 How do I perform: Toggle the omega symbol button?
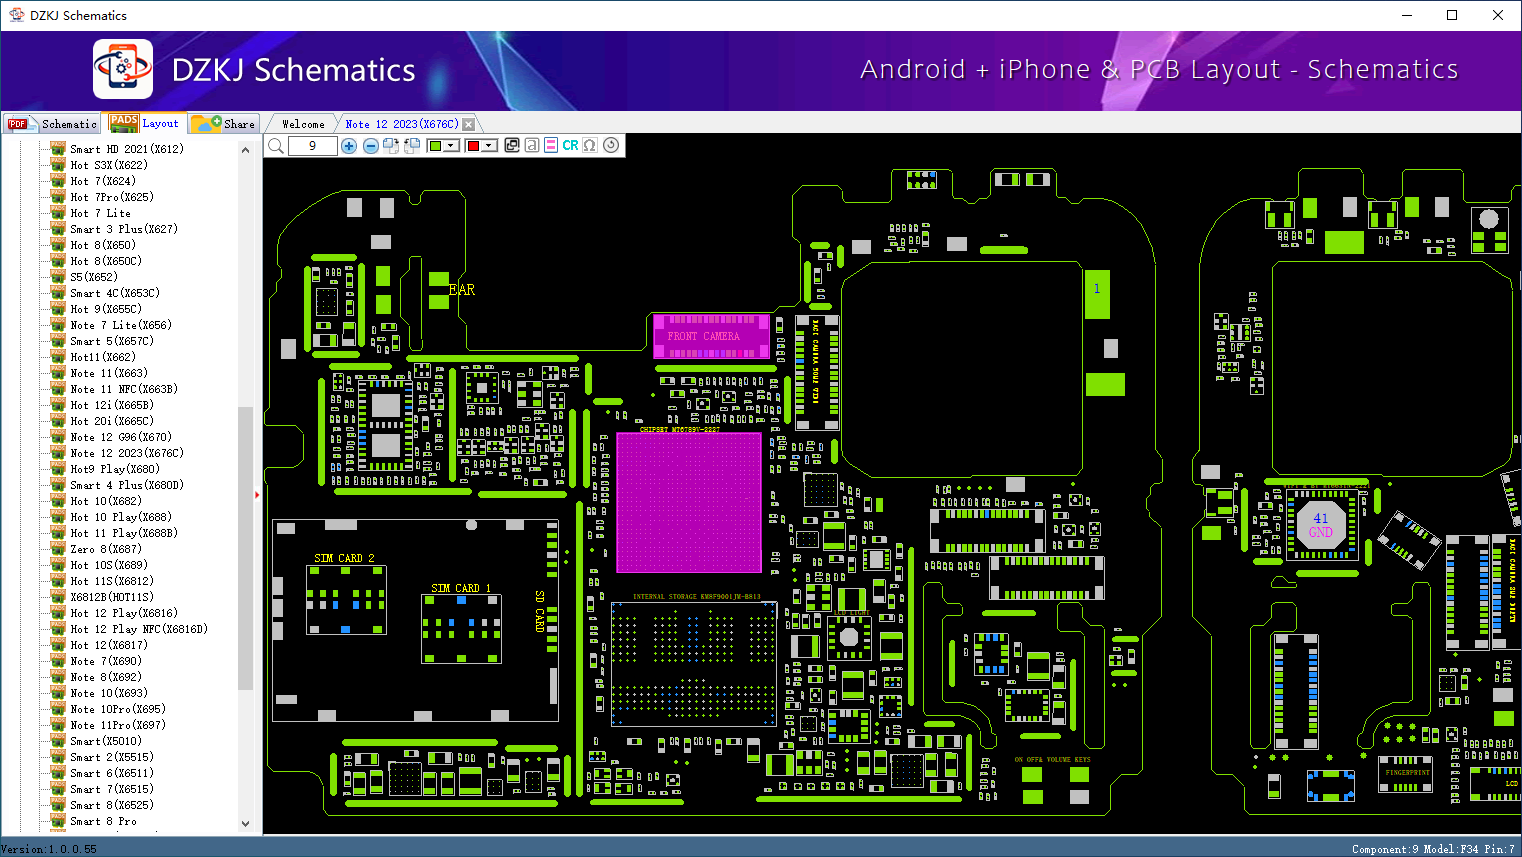coord(590,145)
